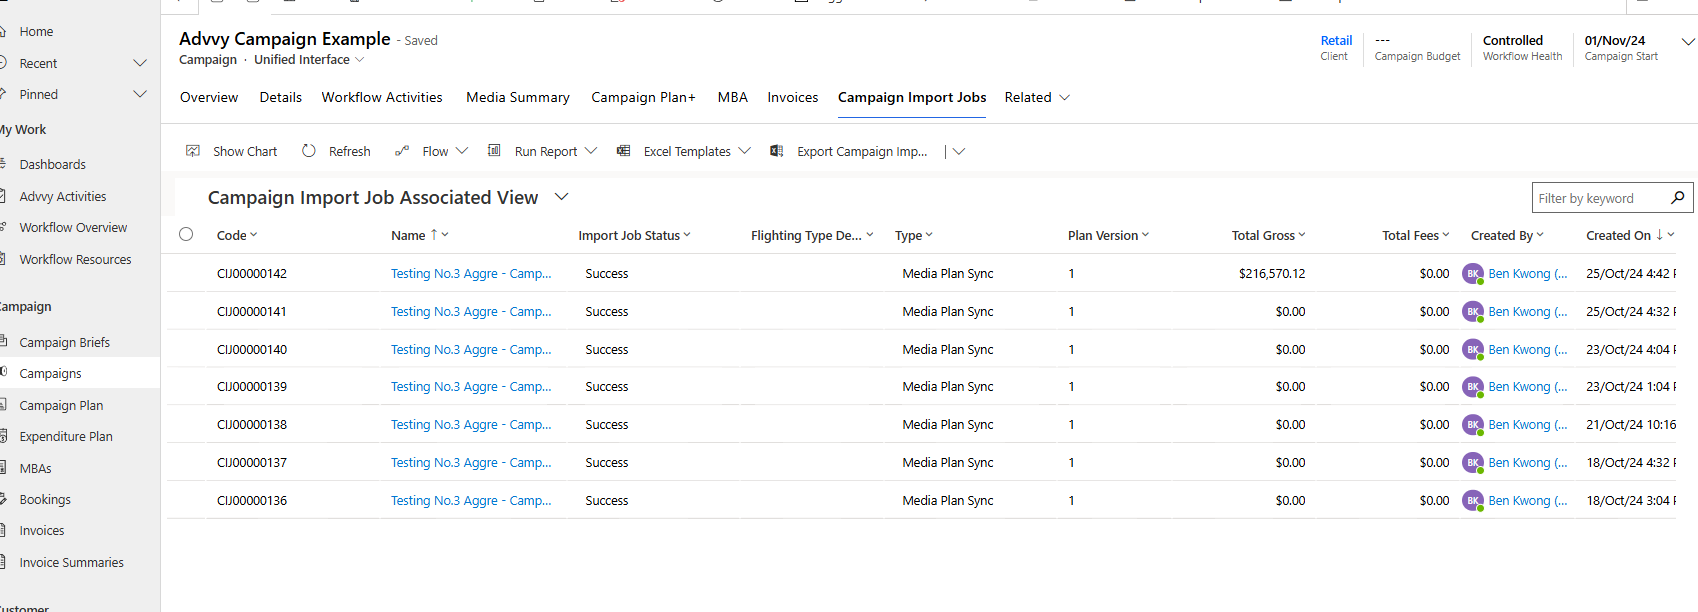Image resolution: width=1698 pixels, height=612 pixels.
Task: Expand the Campaign Import Job Associated View selector
Action: tap(562, 197)
